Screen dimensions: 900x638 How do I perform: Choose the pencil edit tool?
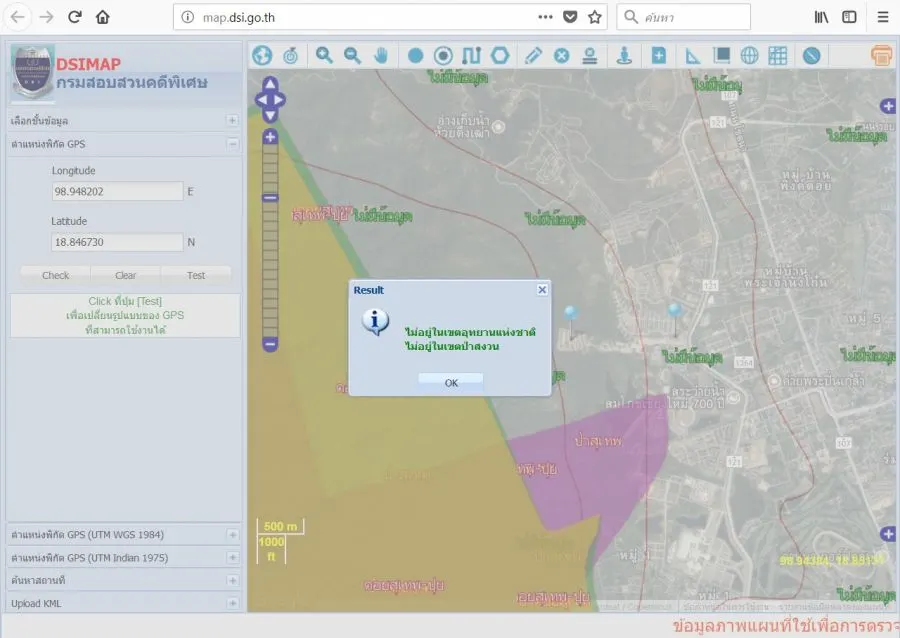pyautogui.click(x=533, y=55)
